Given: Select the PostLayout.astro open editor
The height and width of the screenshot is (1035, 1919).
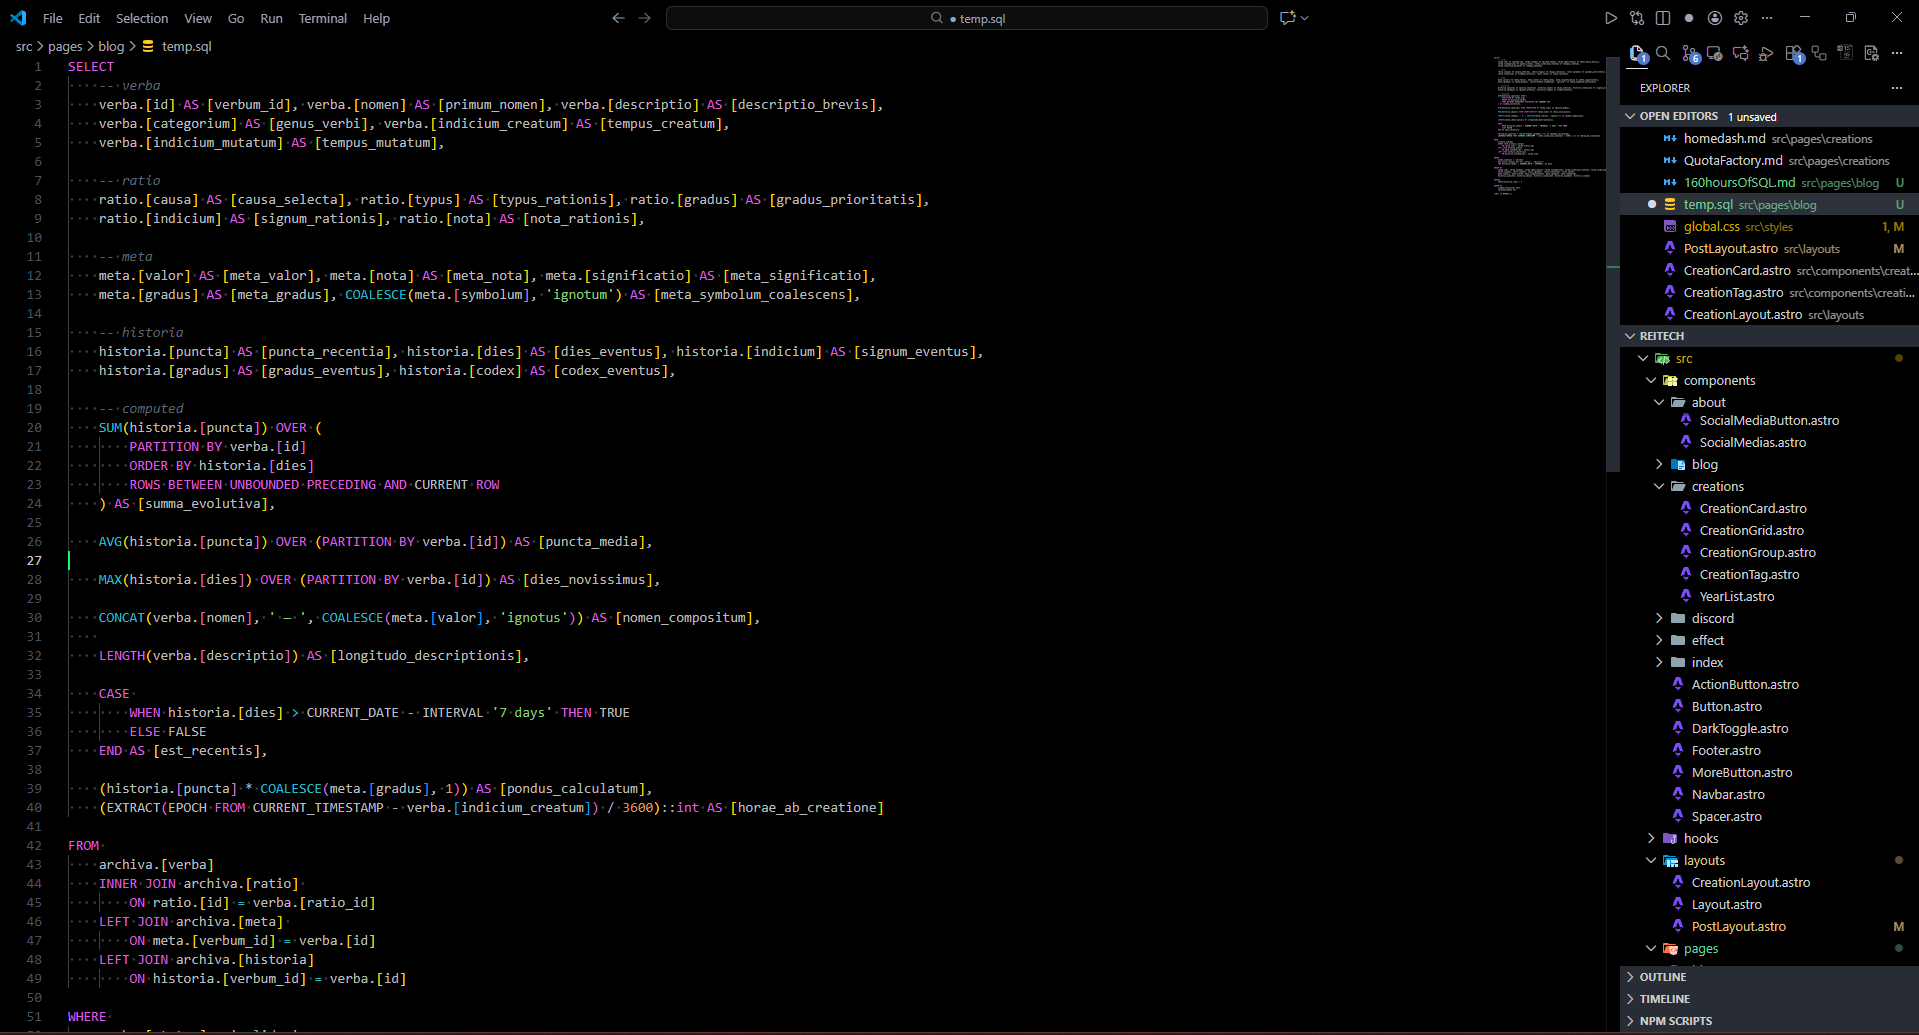Looking at the screenshot, I should point(1731,248).
